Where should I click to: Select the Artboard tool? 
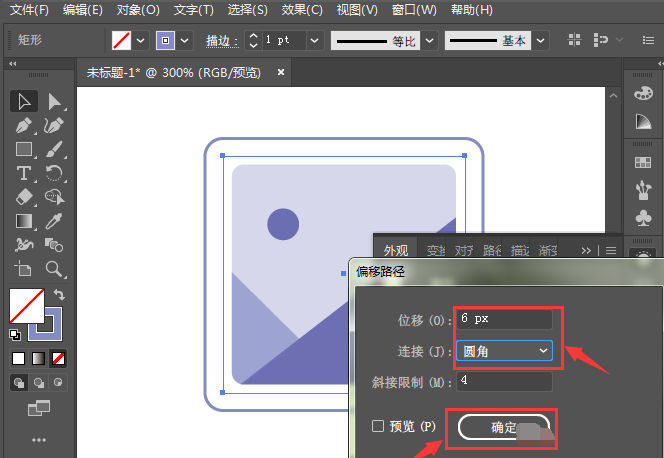24,269
